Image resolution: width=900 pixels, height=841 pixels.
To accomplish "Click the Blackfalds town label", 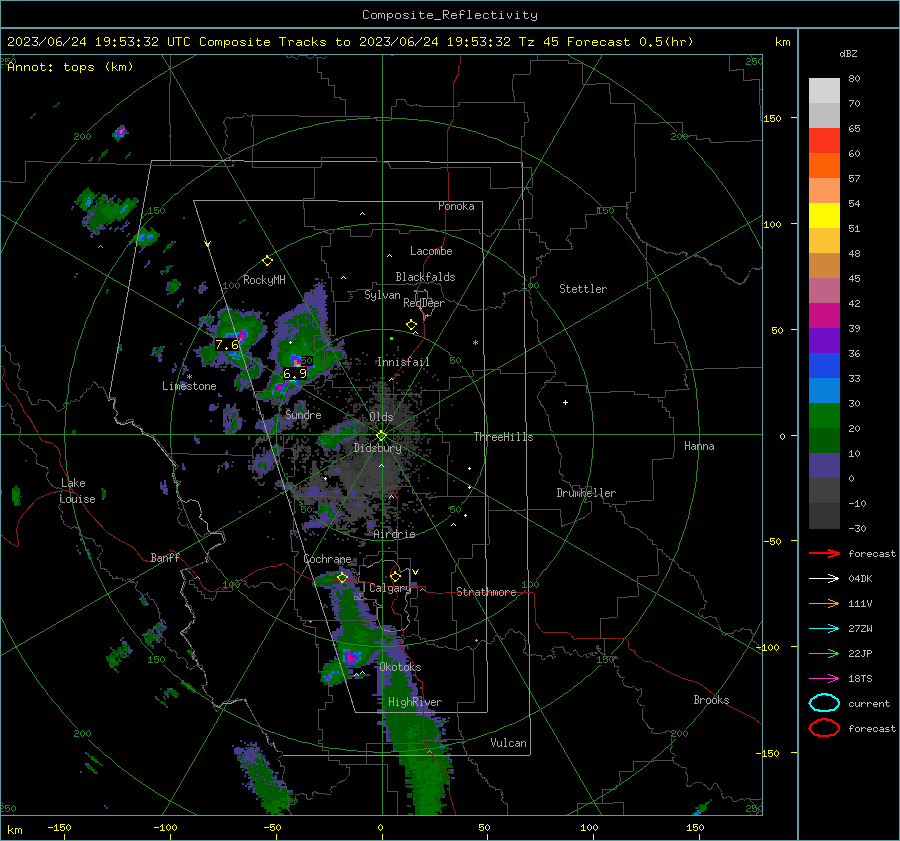I will click(x=425, y=277).
